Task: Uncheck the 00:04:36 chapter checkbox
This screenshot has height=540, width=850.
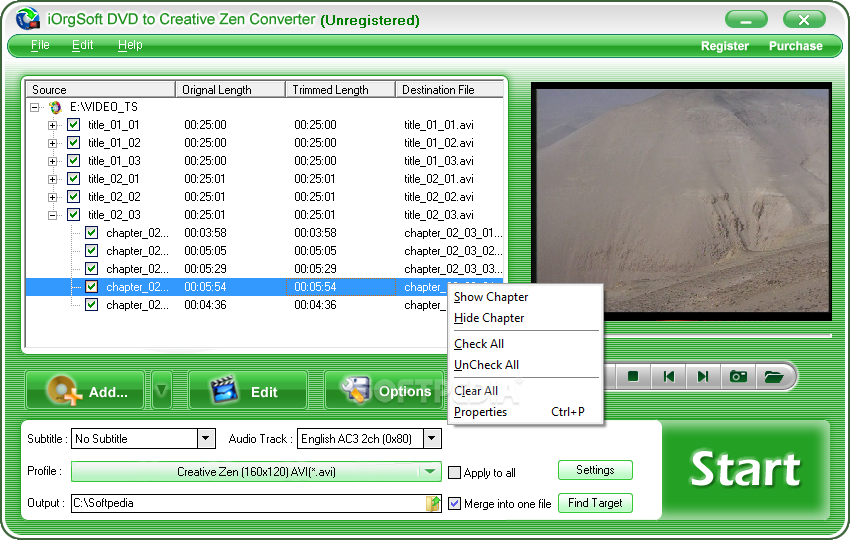Action: pyautogui.click(x=92, y=305)
